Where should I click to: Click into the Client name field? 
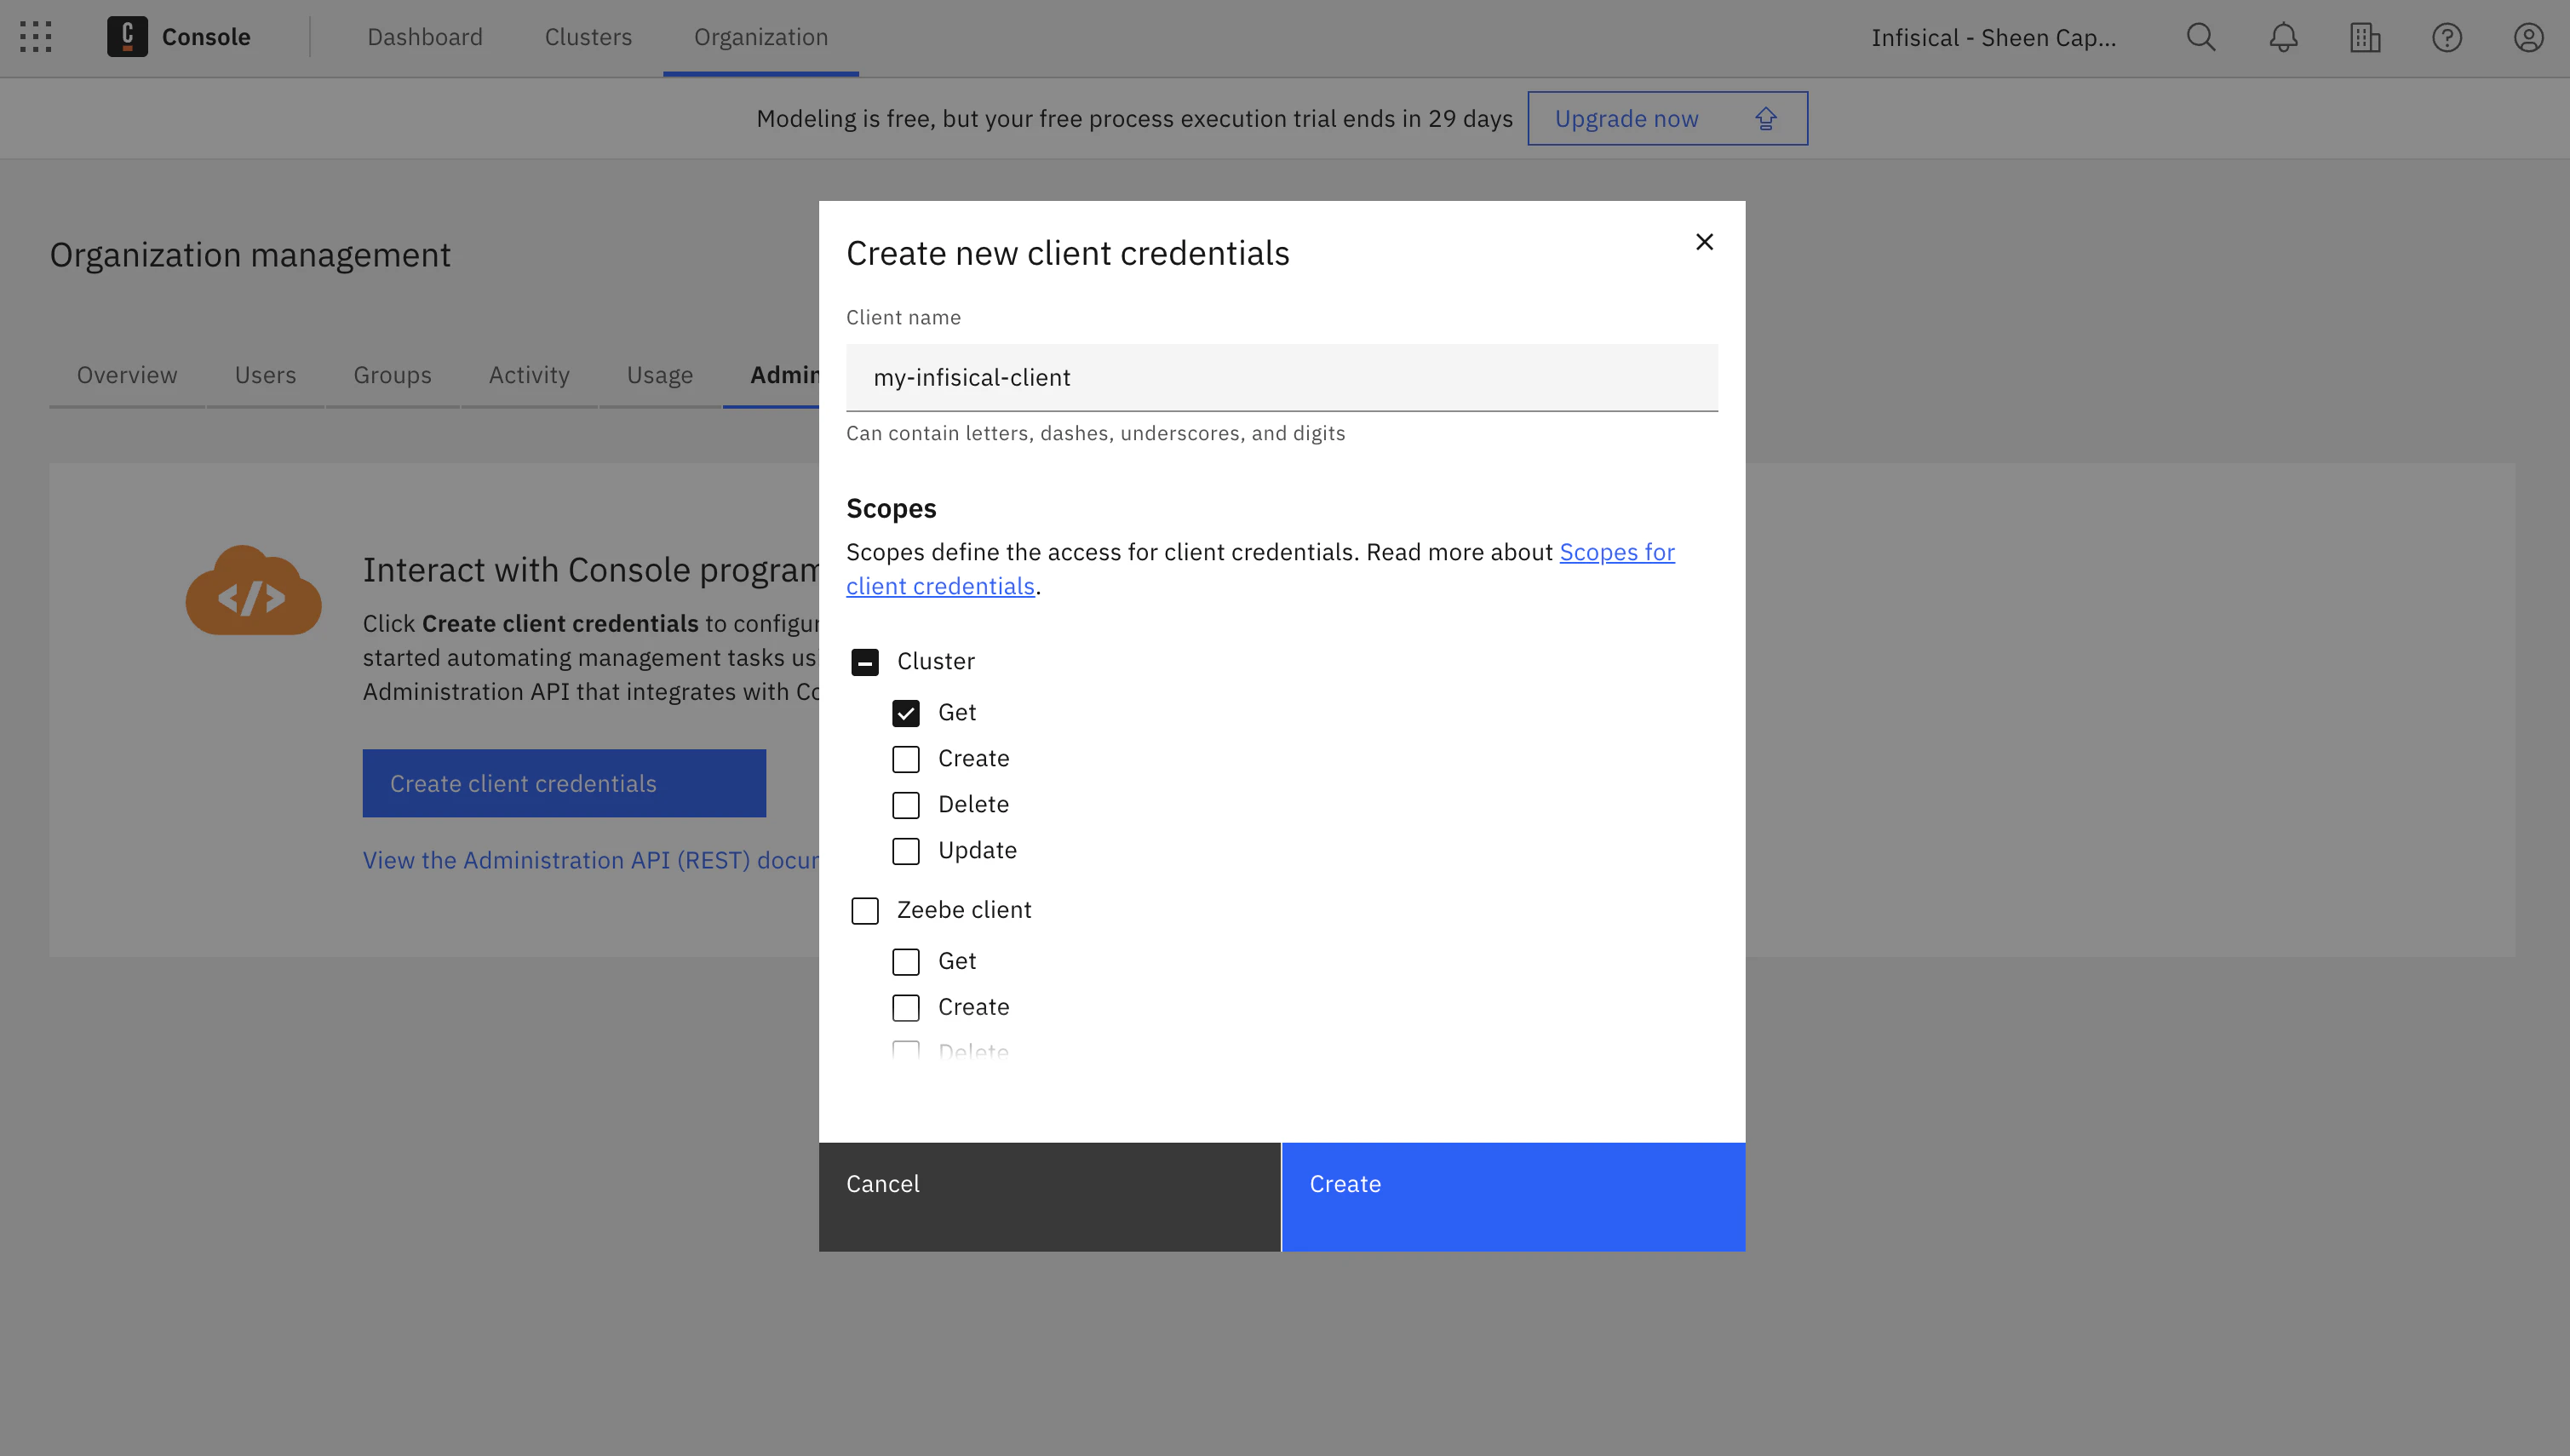tap(1282, 377)
